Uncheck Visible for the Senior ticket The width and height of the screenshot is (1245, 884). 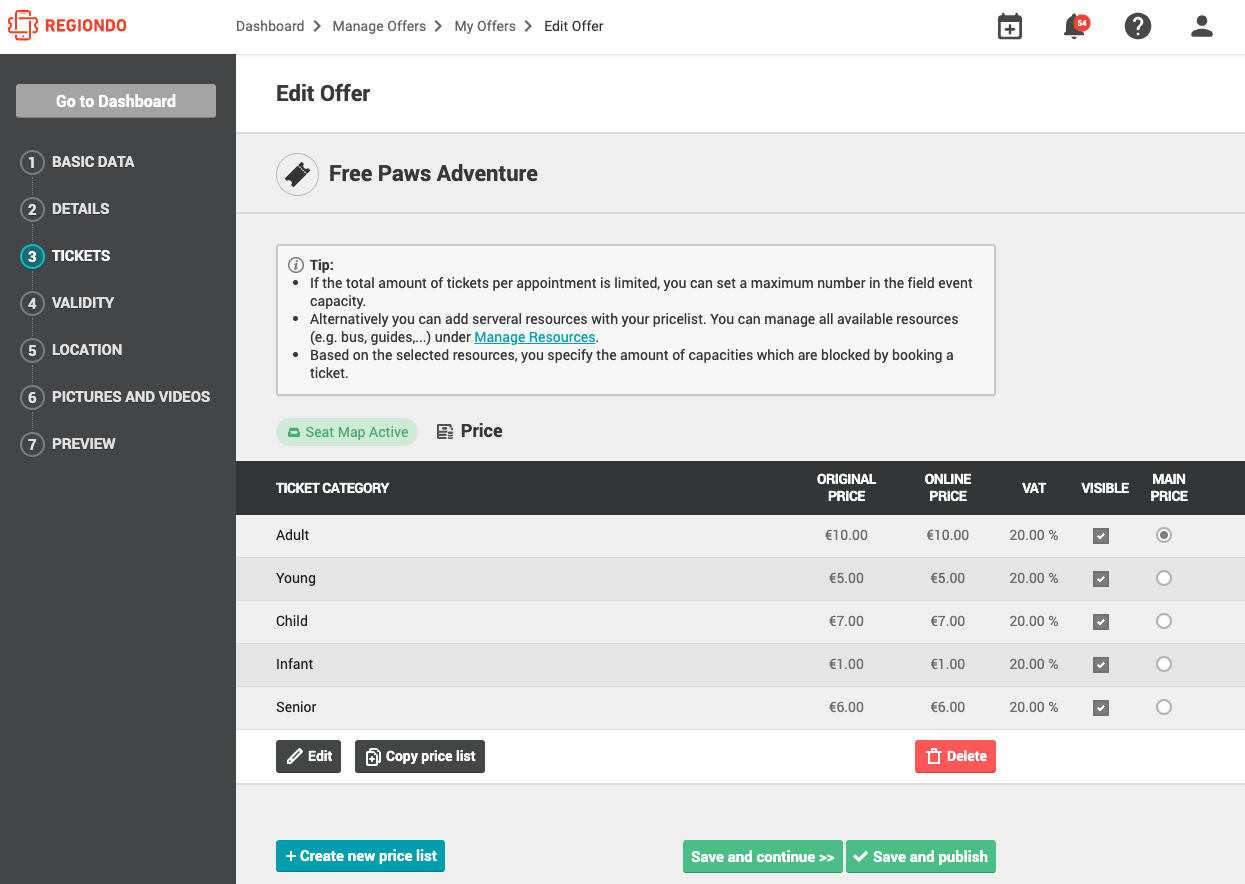click(x=1101, y=708)
